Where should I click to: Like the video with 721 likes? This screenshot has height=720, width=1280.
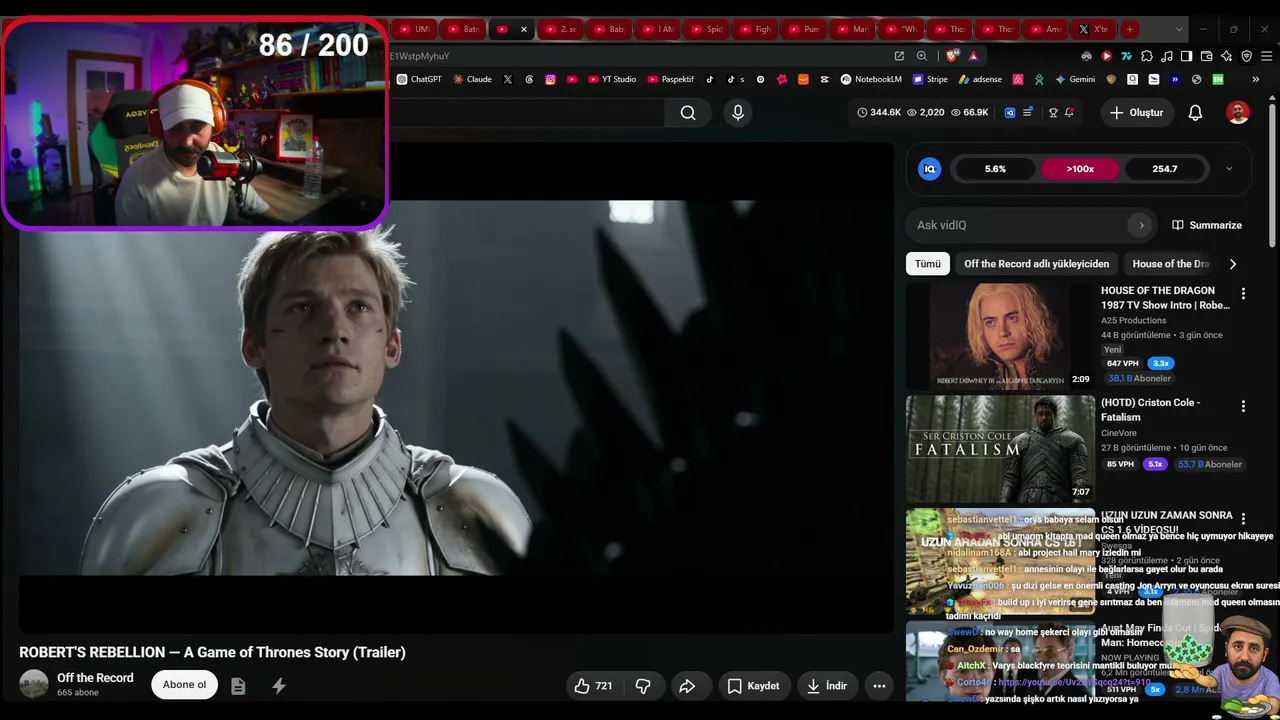tap(593, 686)
